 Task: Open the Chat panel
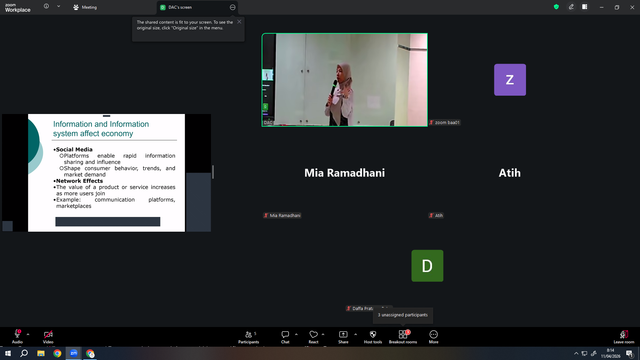[x=285, y=337]
